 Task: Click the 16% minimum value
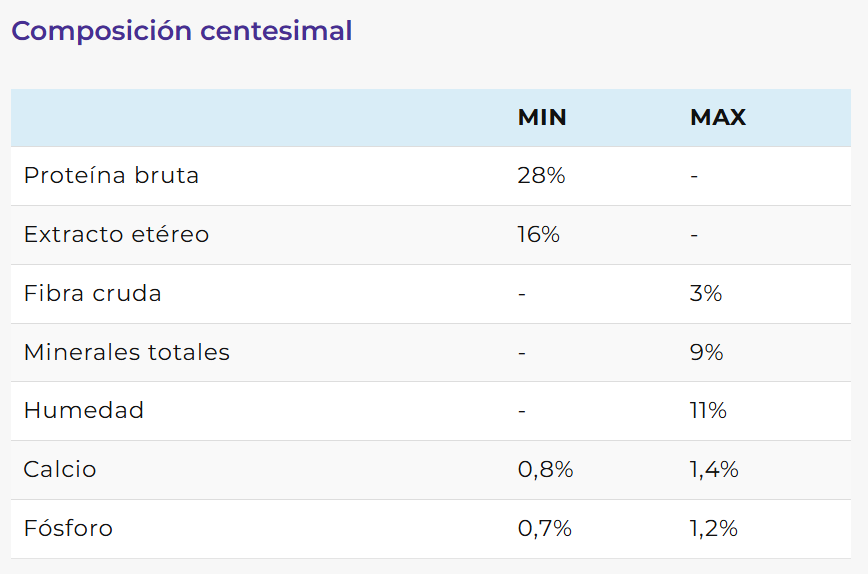[538, 235]
